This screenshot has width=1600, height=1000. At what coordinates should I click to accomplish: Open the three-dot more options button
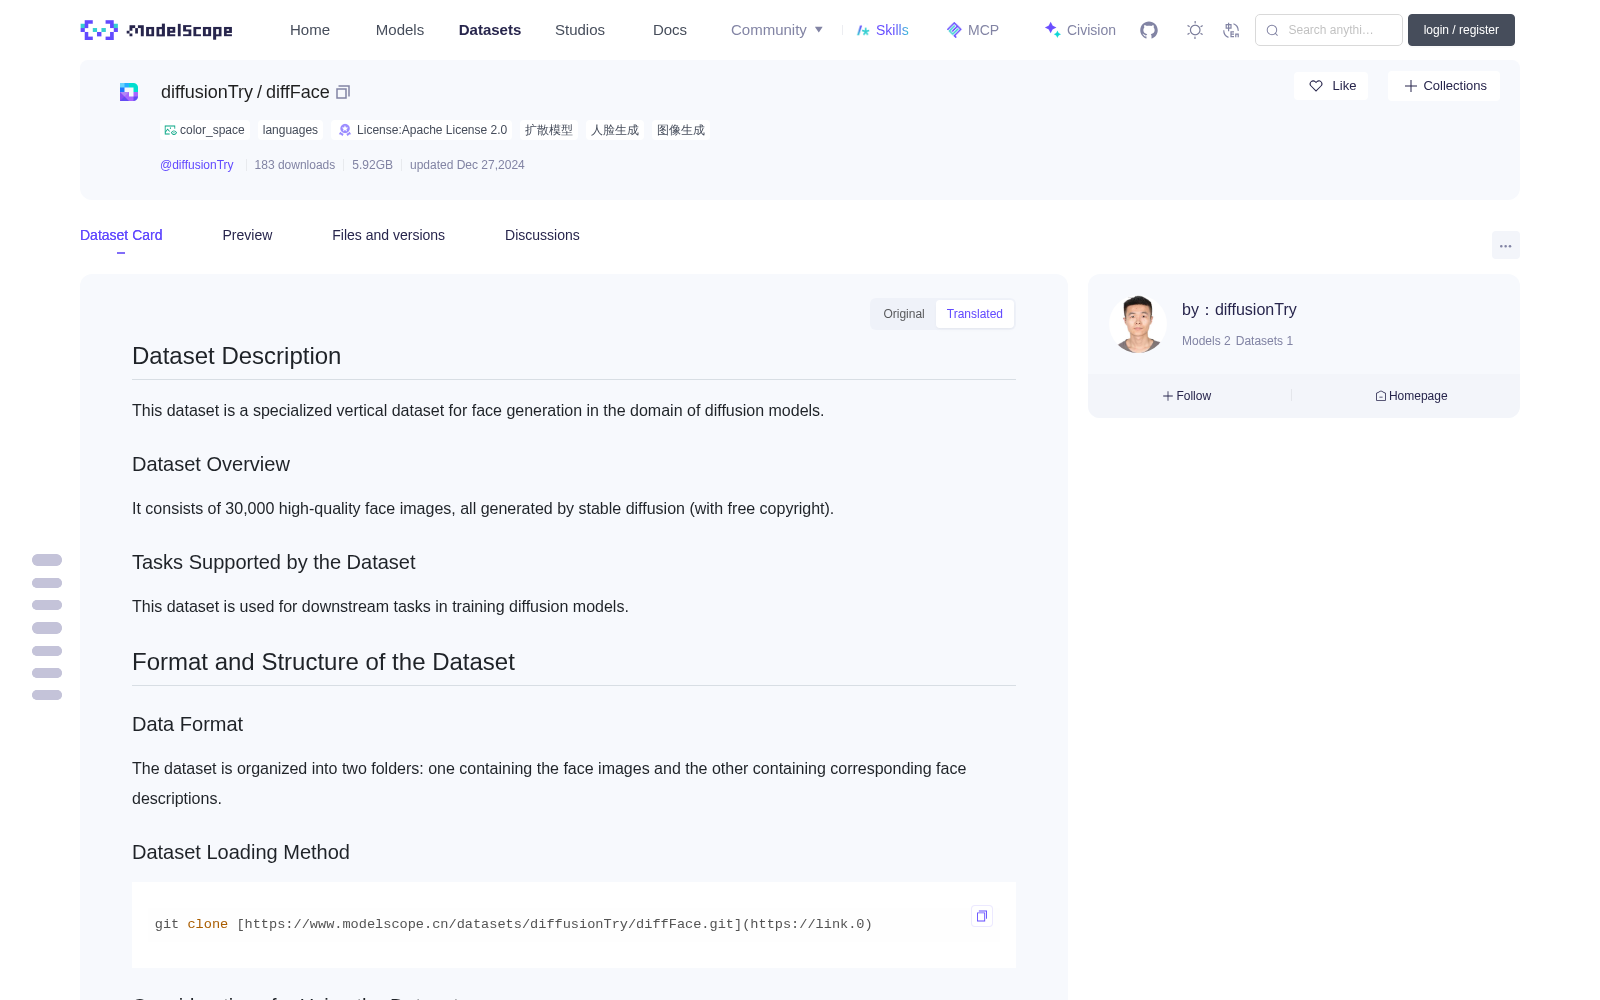1505,245
